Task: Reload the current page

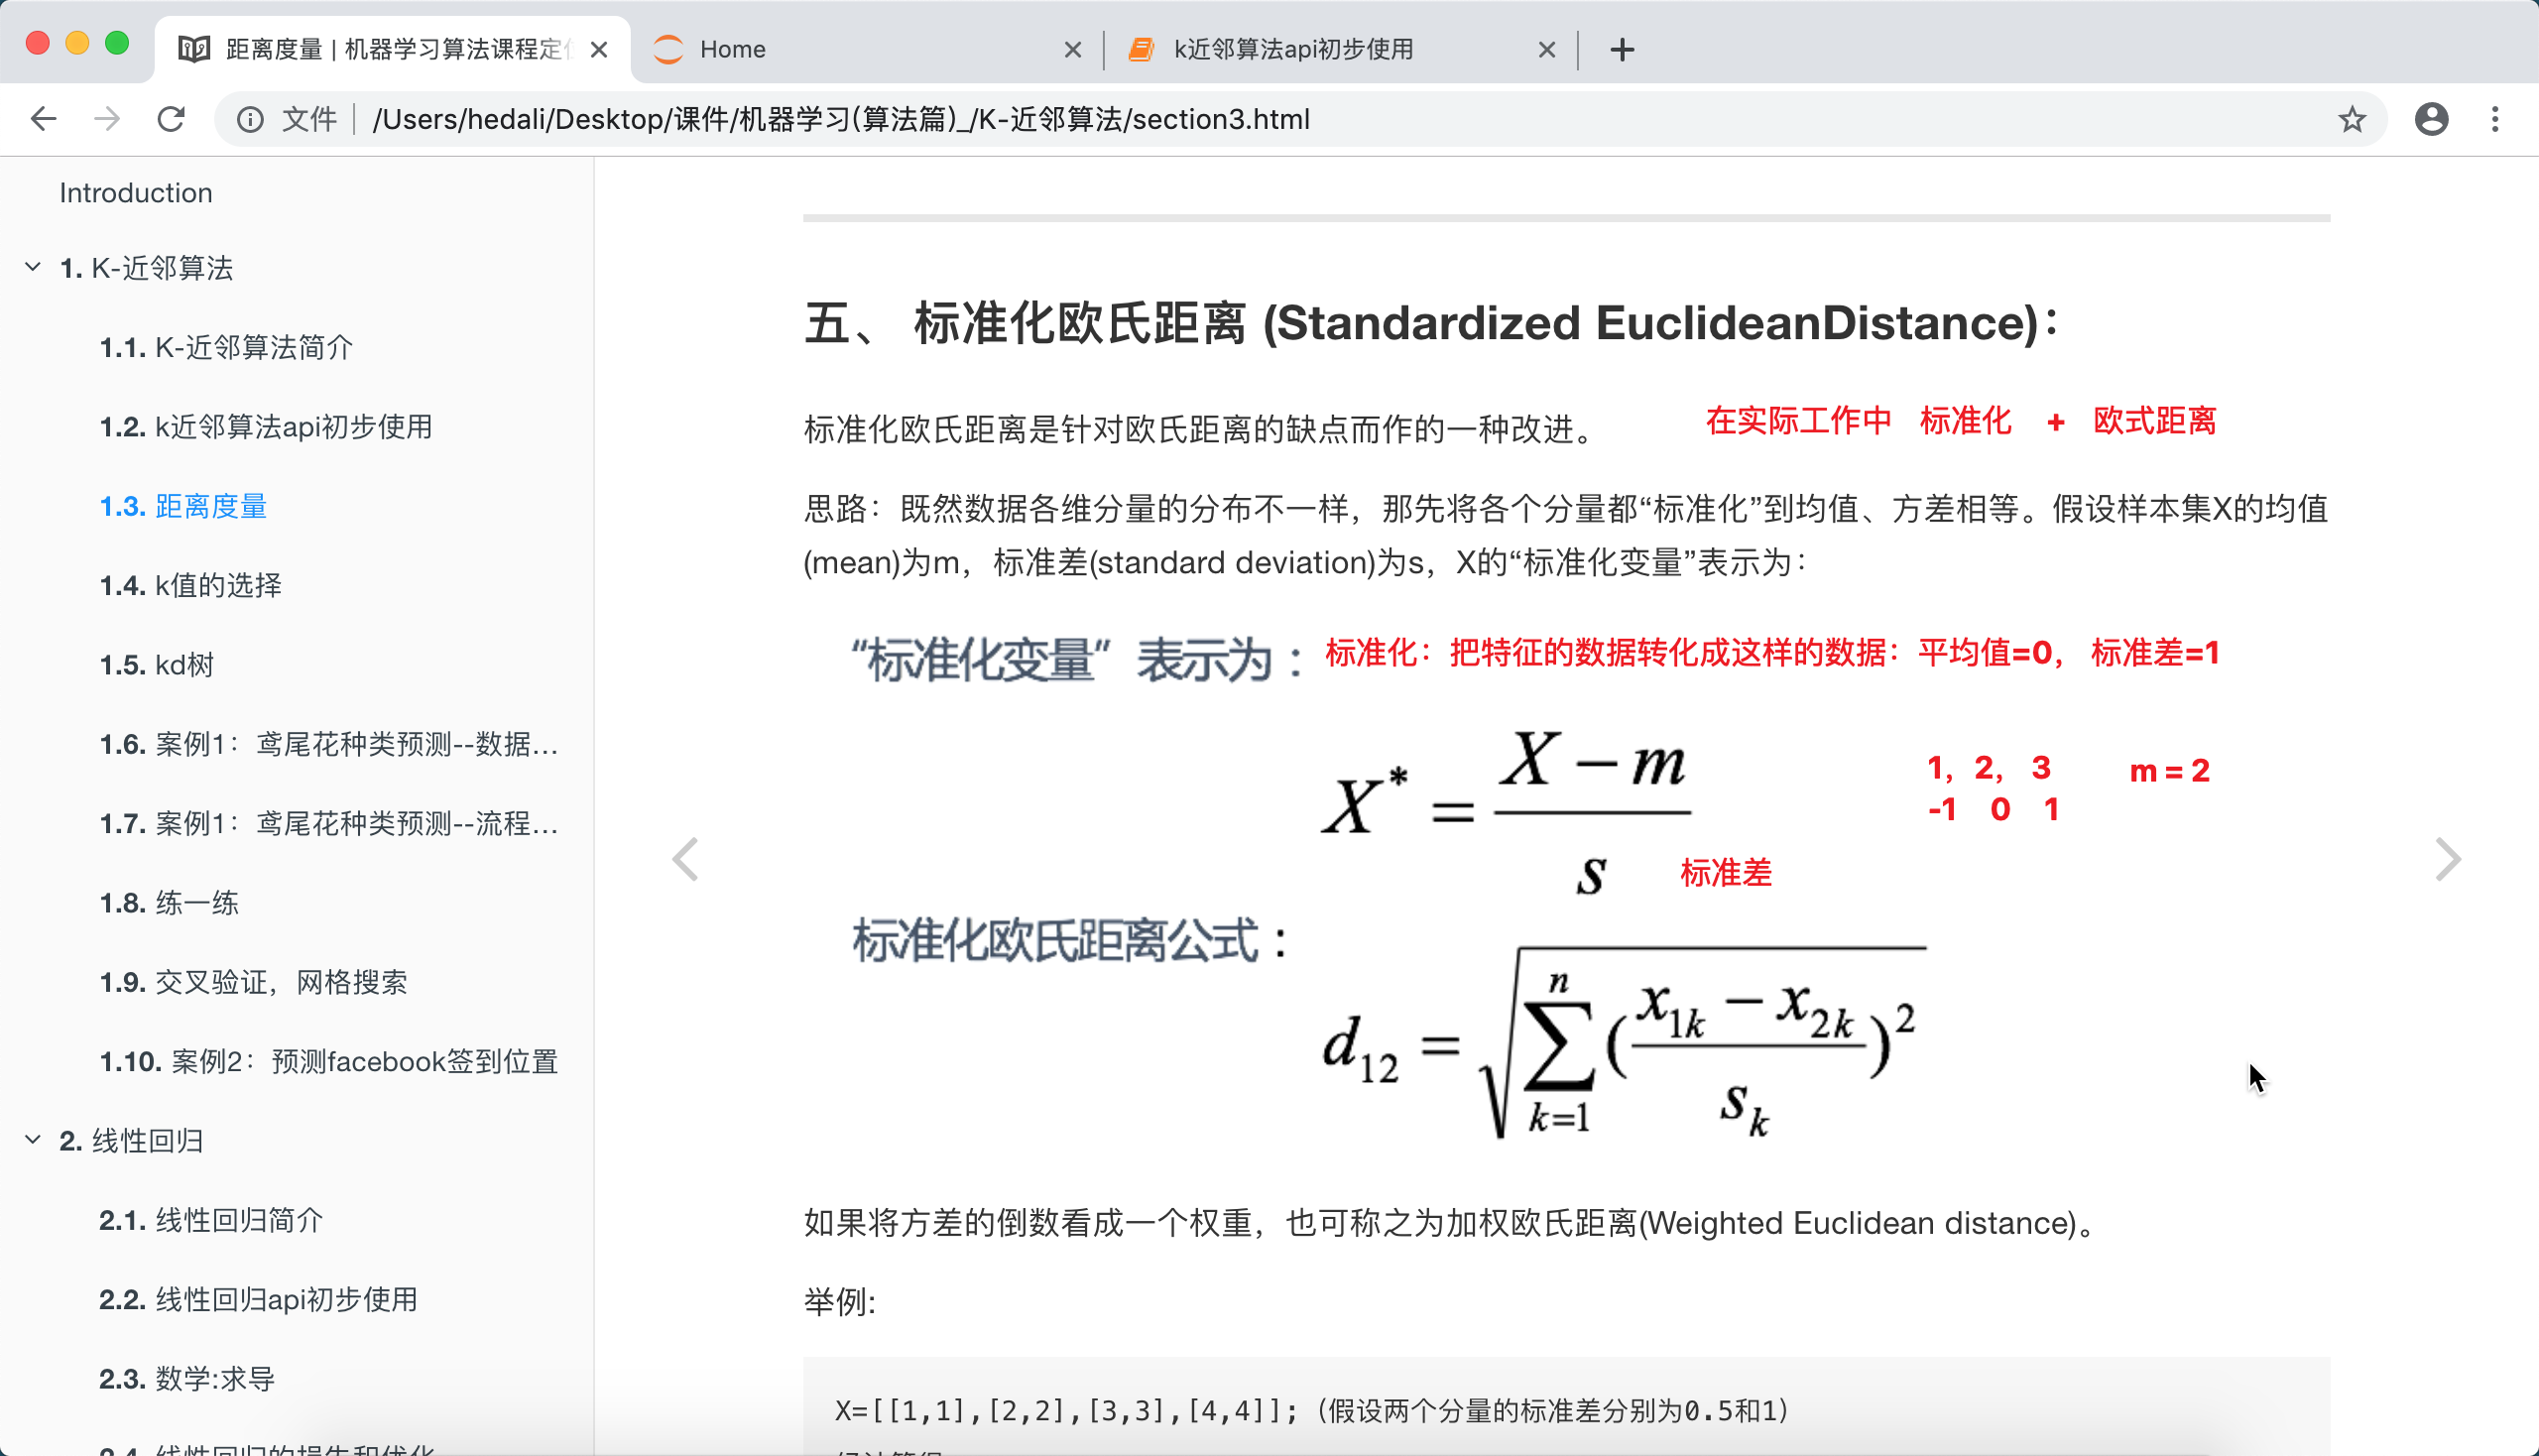Action: (171, 119)
